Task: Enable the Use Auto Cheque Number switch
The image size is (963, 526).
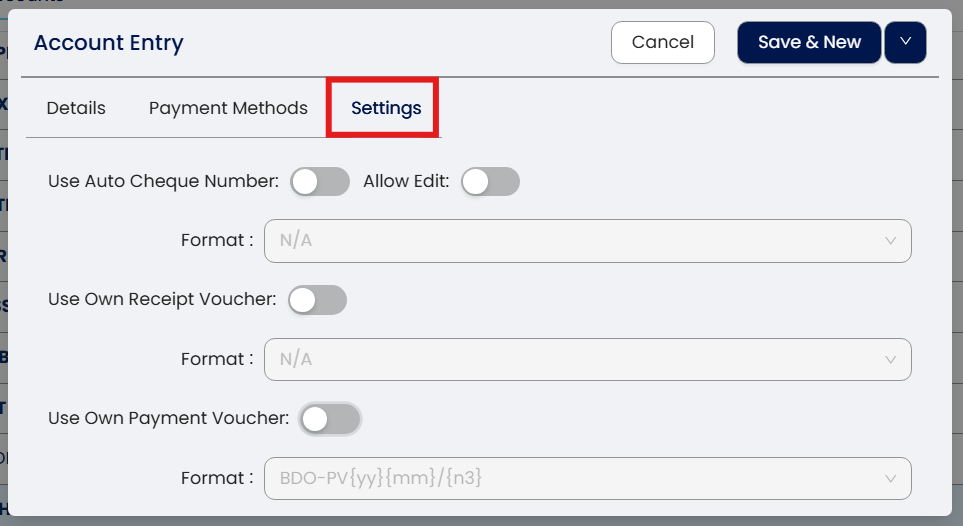Action: 319,181
